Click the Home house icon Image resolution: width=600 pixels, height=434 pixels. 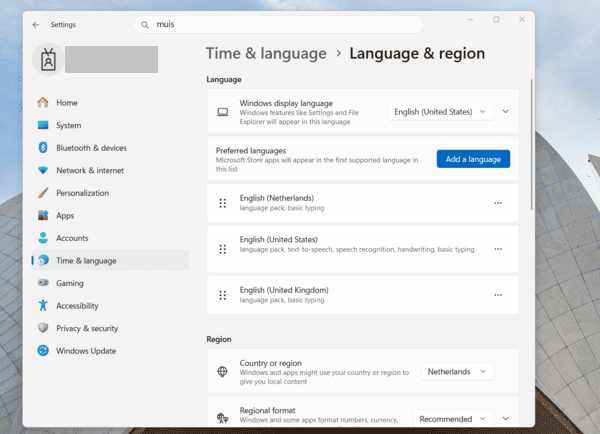pyautogui.click(x=43, y=103)
